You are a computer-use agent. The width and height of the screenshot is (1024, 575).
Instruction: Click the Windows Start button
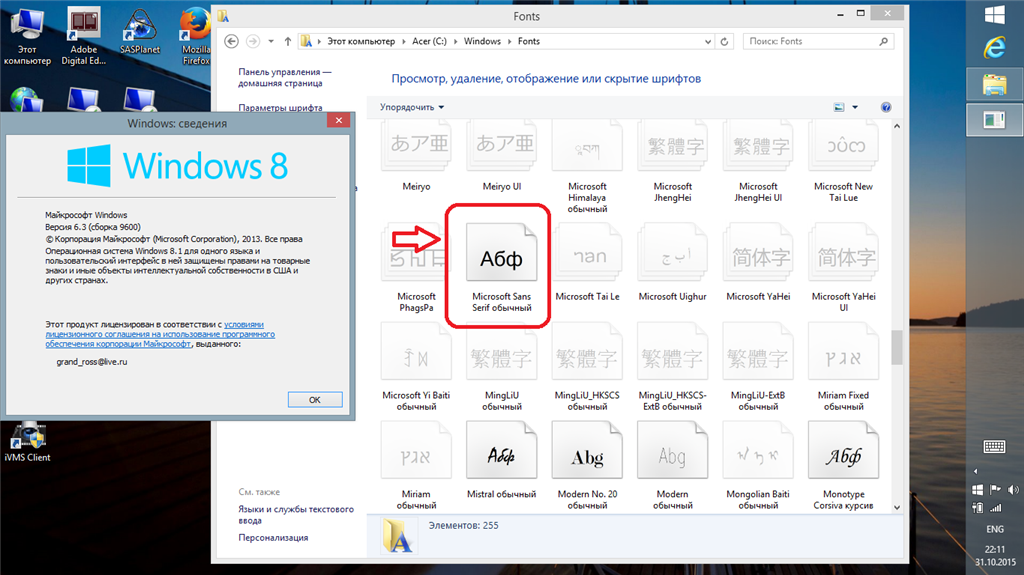[995, 14]
